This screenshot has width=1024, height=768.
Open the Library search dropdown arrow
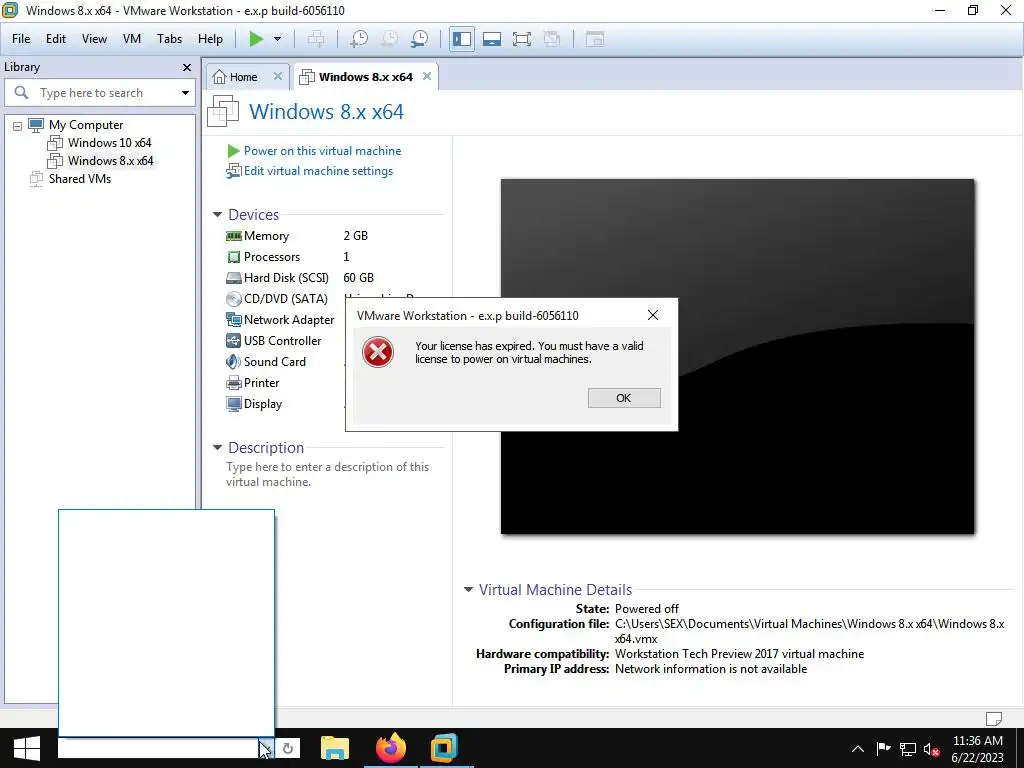[x=185, y=93]
